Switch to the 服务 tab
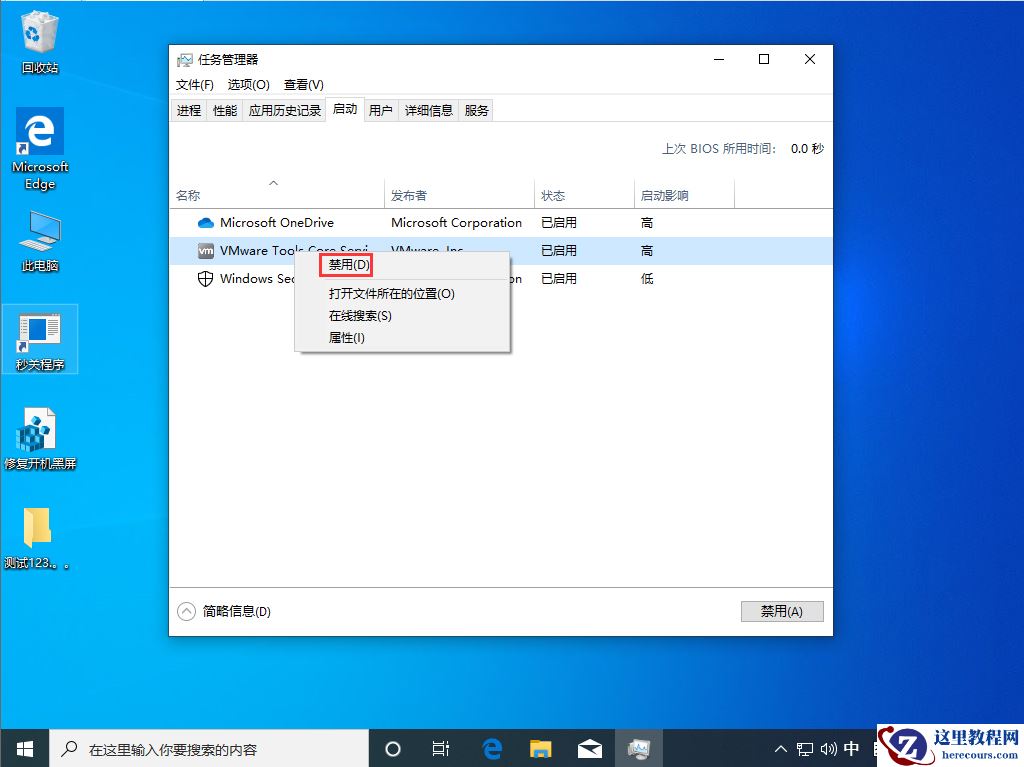Viewport: 1024px width, 767px height. tap(476, 110)
